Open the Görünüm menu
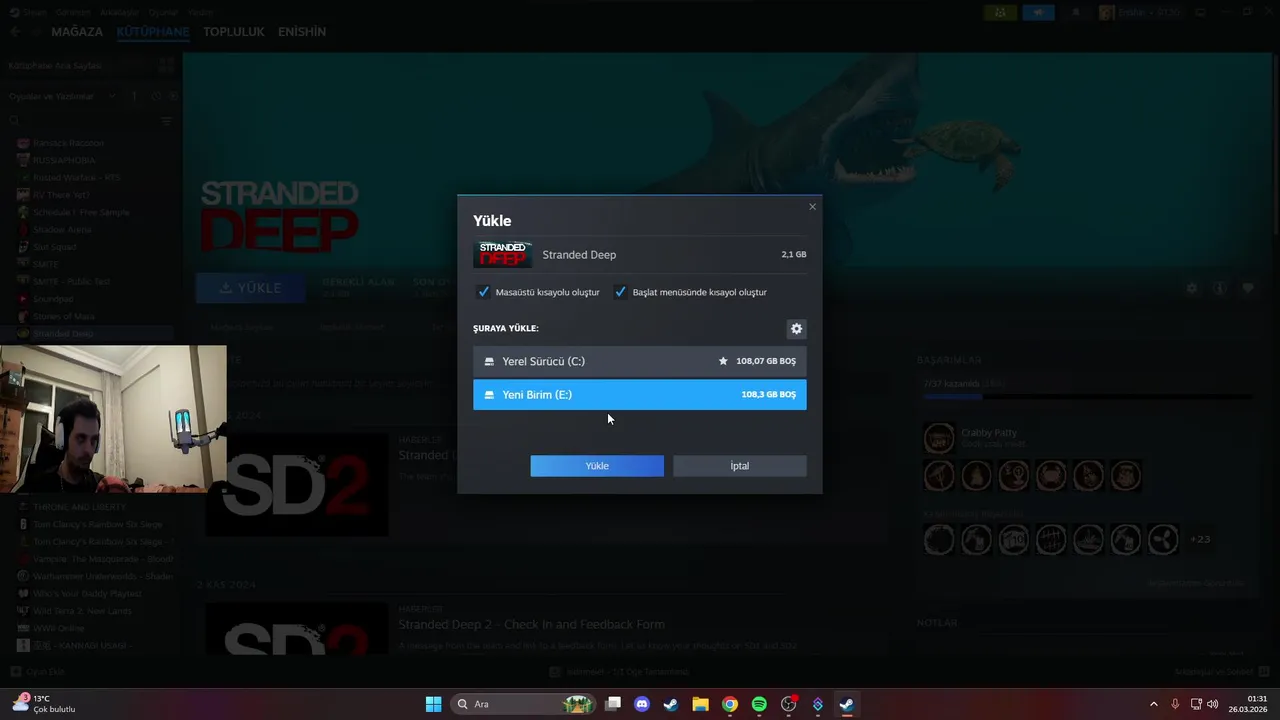Viewport: 1280px width, 720px height. click(72, 12)
